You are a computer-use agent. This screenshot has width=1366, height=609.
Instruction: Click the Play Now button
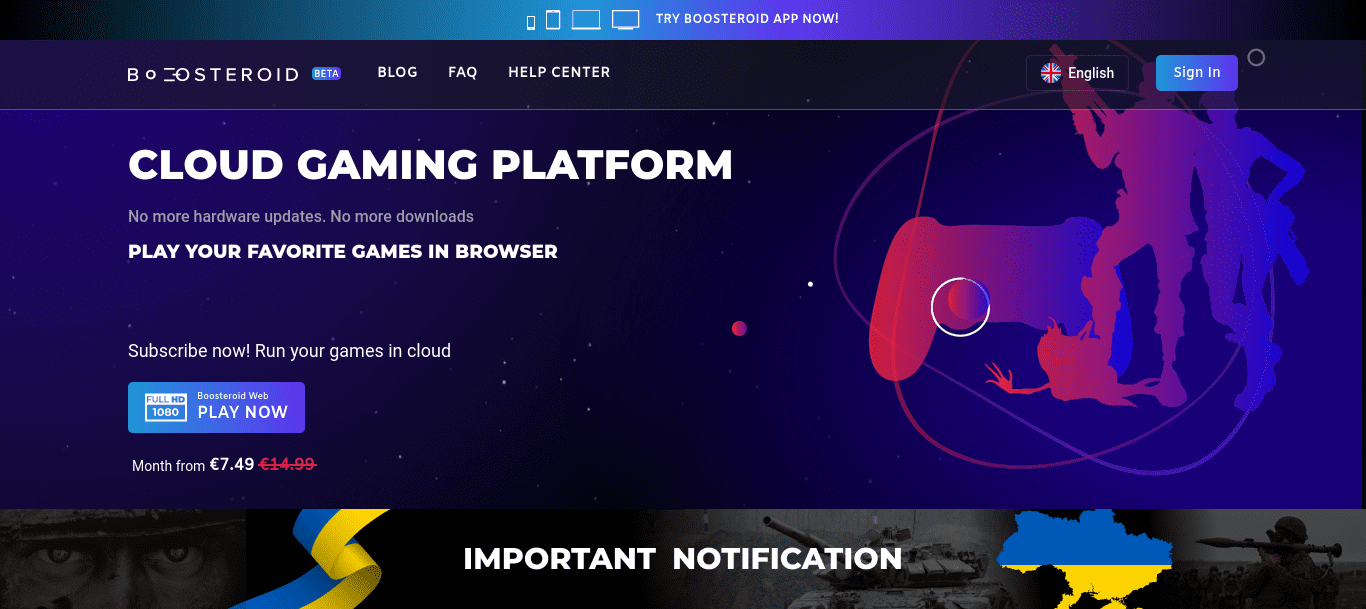(216, 407)
